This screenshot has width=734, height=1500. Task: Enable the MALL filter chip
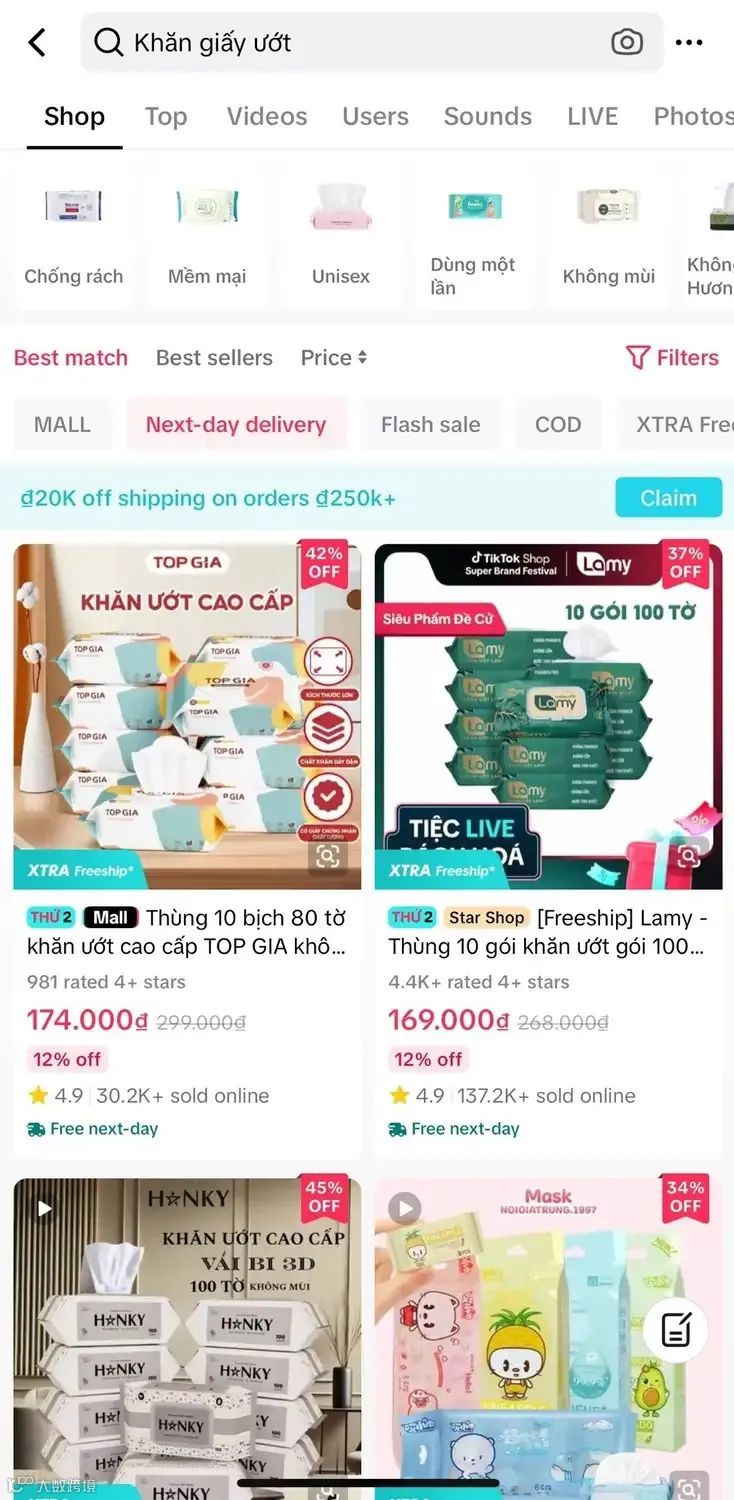point(62,424)
